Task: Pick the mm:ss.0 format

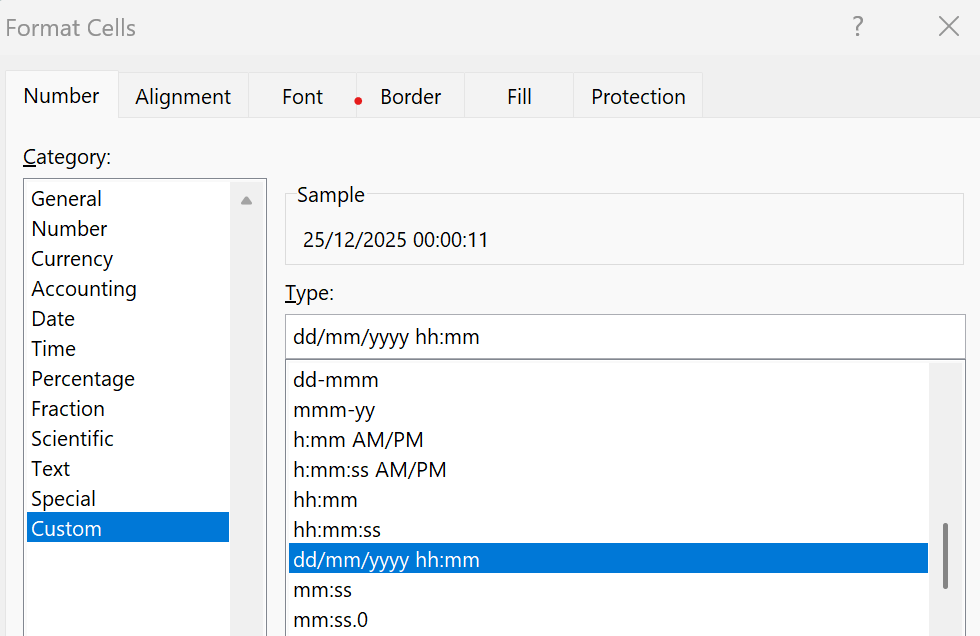Action: pos(331,620)
